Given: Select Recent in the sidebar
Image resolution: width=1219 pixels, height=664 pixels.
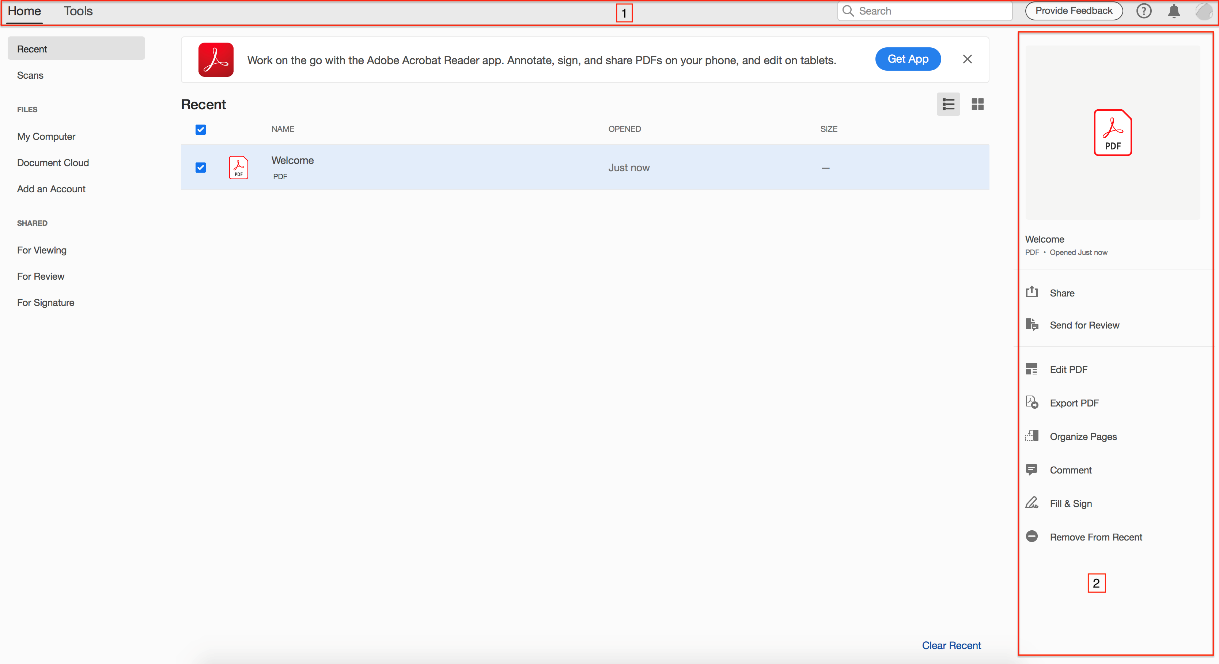Looking at the screenshot, I should [76, 48].
